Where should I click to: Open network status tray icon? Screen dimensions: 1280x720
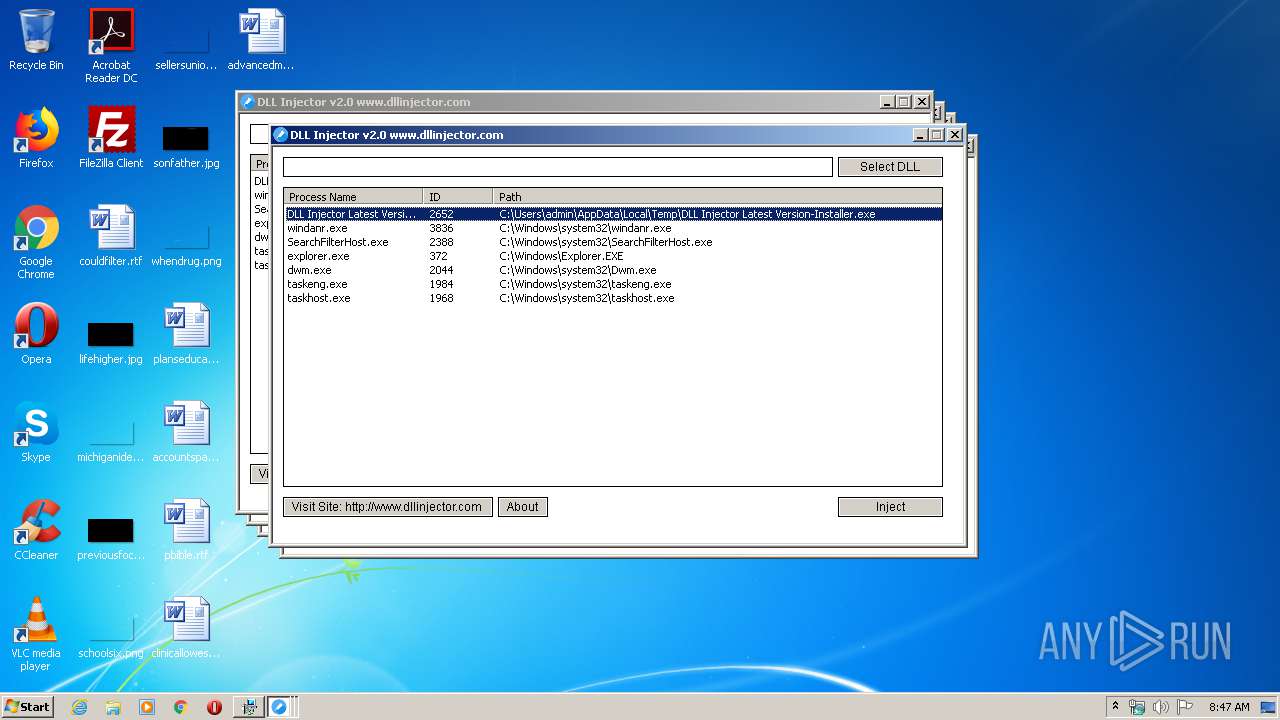[x=1137, y=707]
